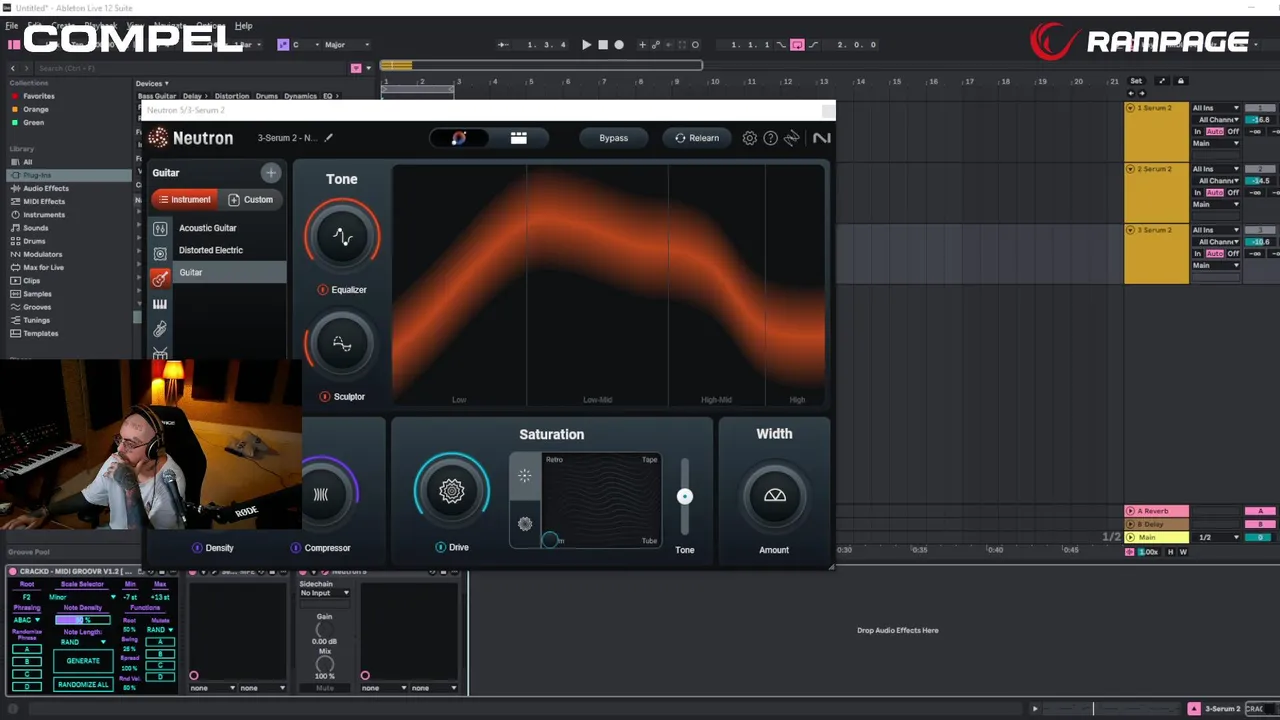Toggle the Compressor power button

296,548
